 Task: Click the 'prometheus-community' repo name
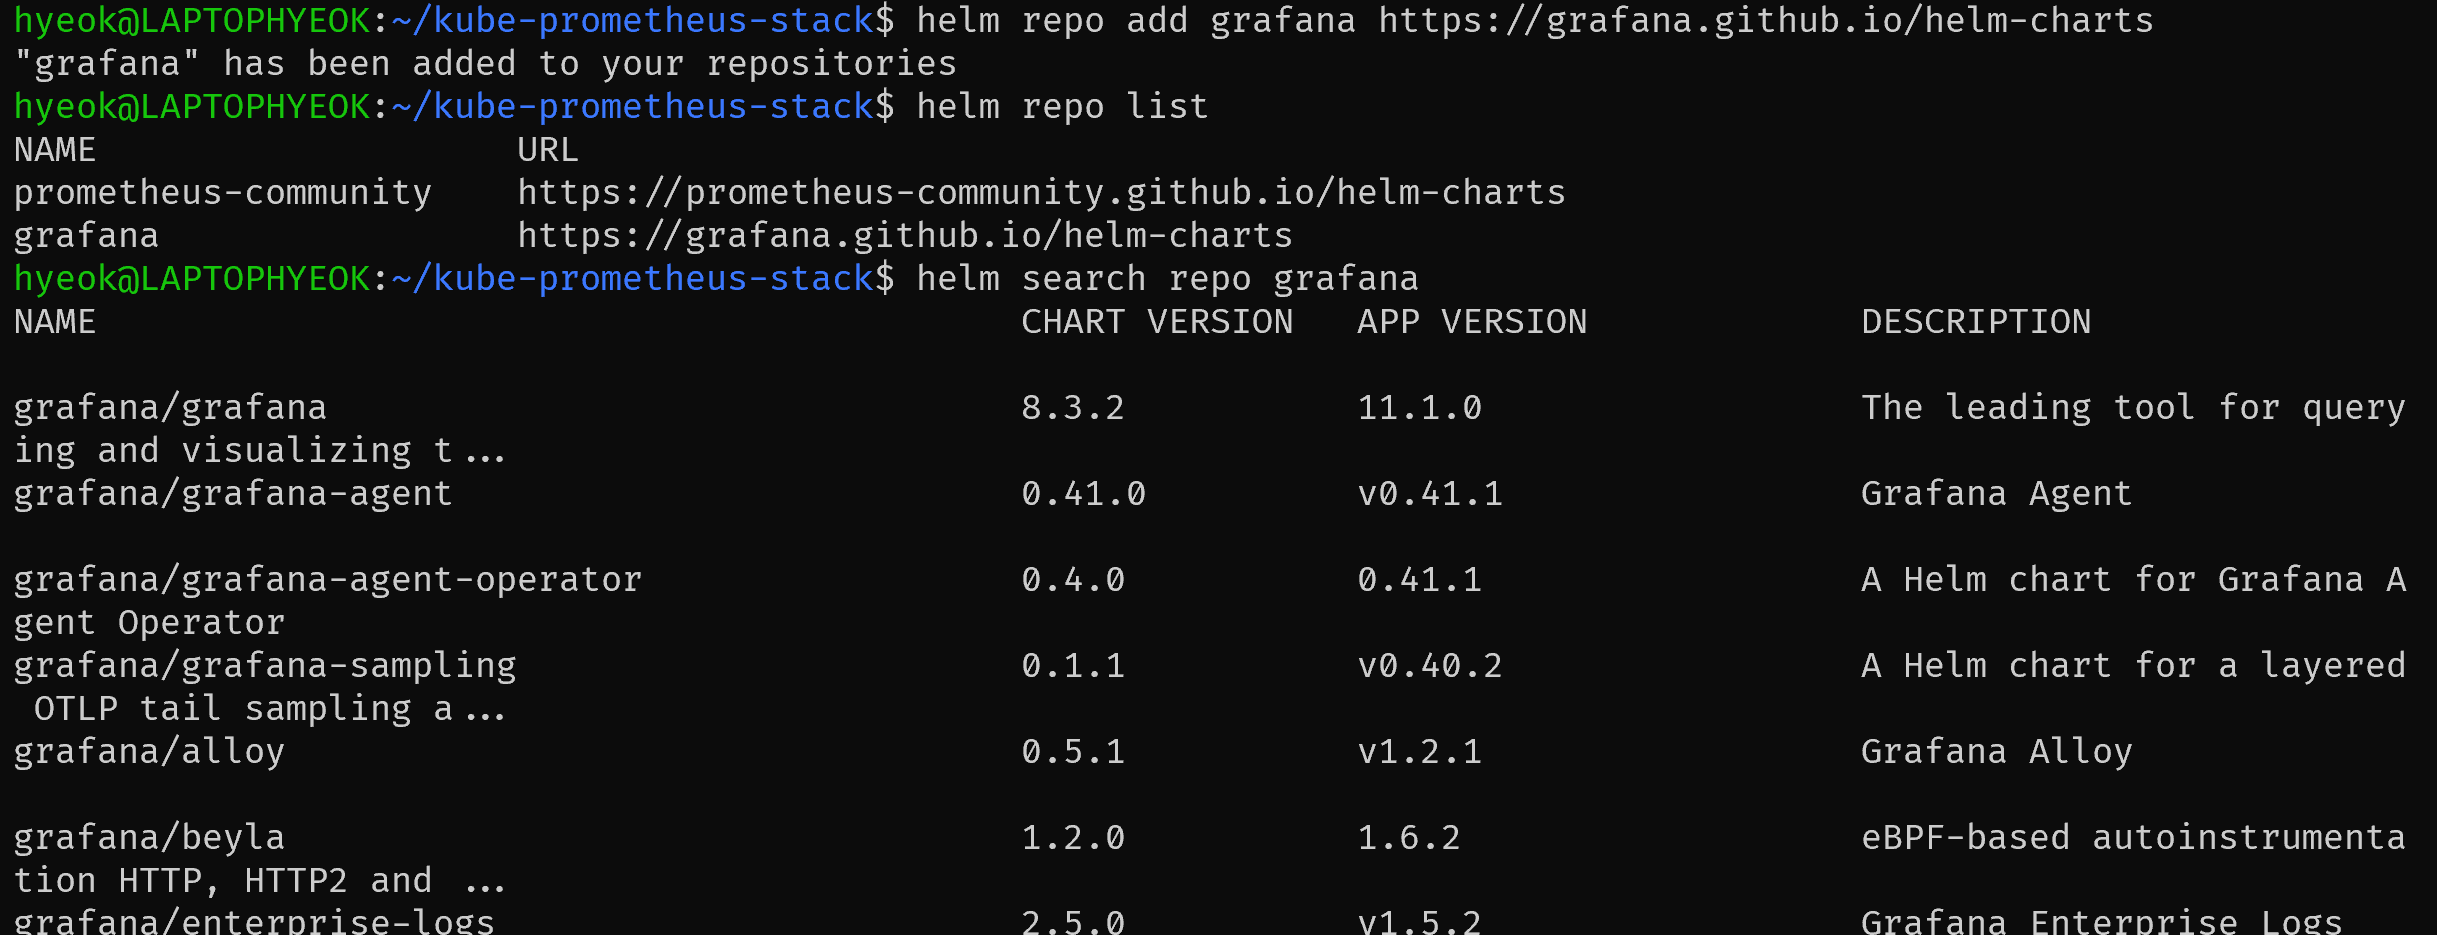pyautogui.click(x=222, y=192)
